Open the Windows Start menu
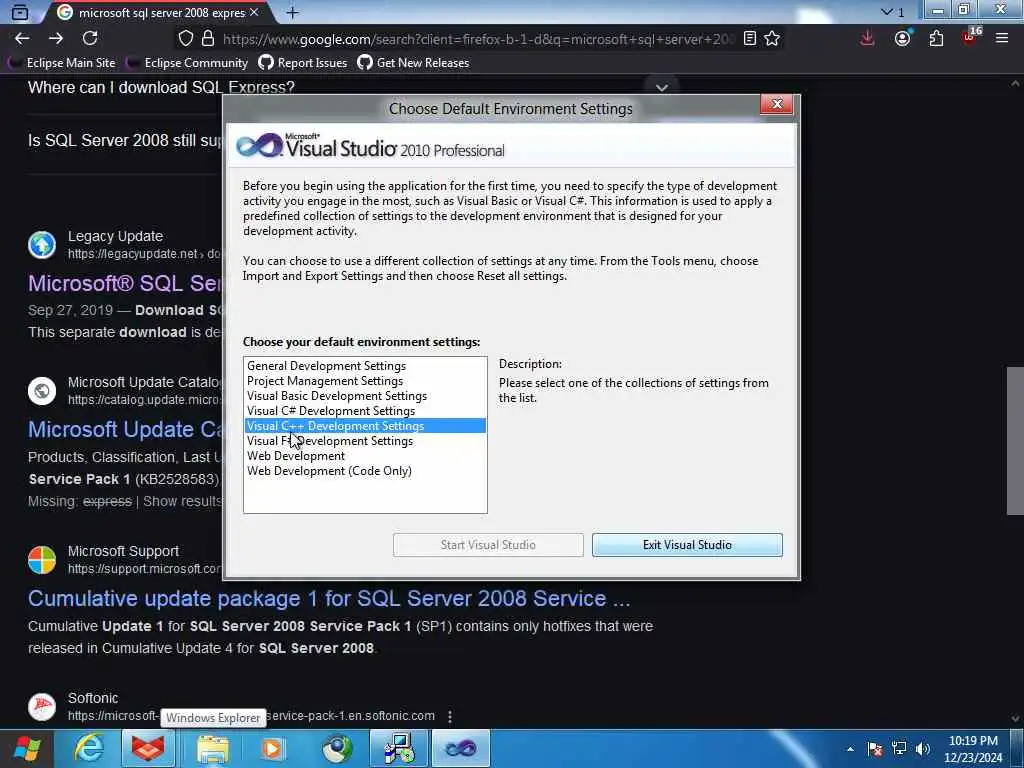1024x768 pixels. (27, 748)
